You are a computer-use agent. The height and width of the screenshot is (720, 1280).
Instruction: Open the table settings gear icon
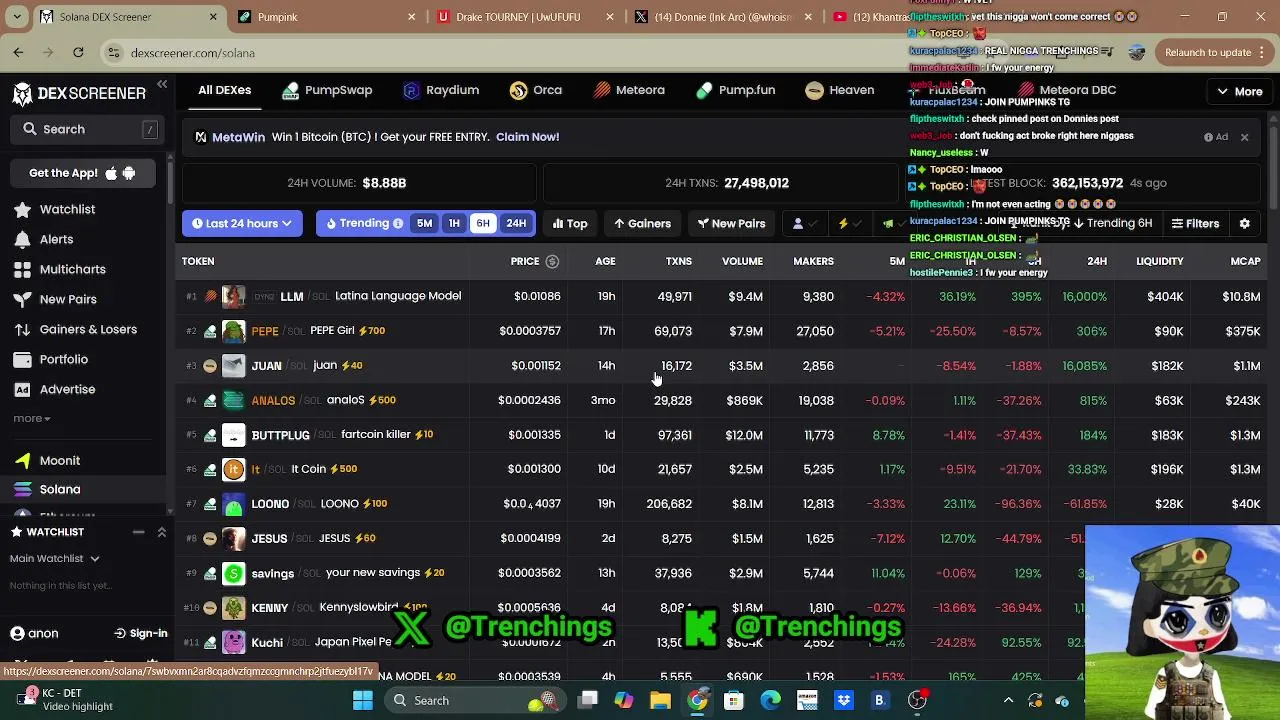[1245, 224]
